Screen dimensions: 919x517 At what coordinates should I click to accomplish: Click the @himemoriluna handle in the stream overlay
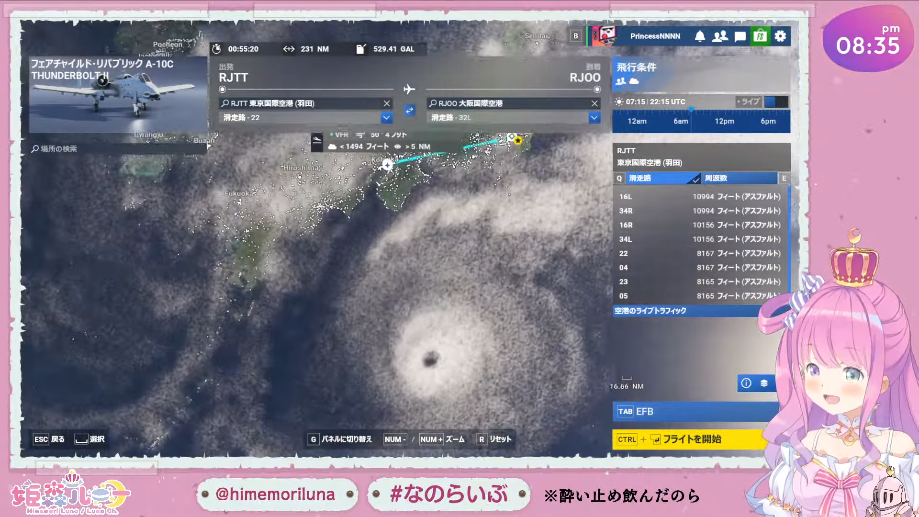click(275, 494)
